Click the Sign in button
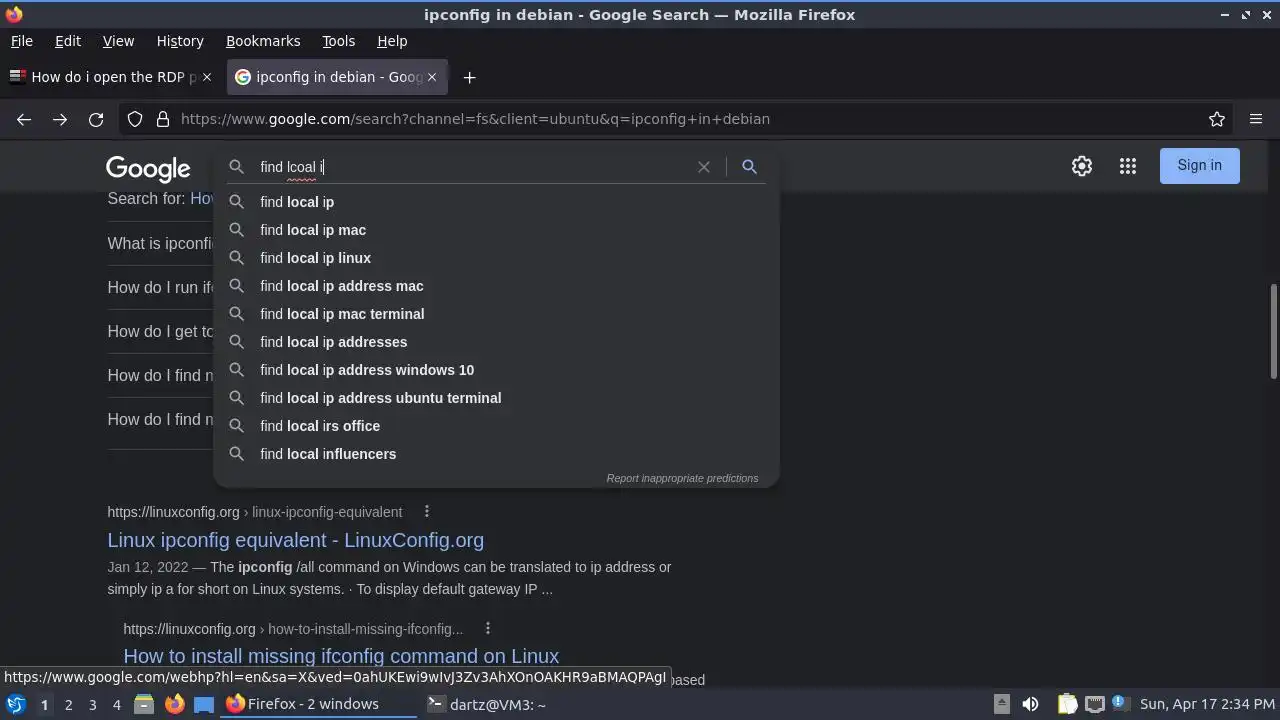 point(1199,165)
